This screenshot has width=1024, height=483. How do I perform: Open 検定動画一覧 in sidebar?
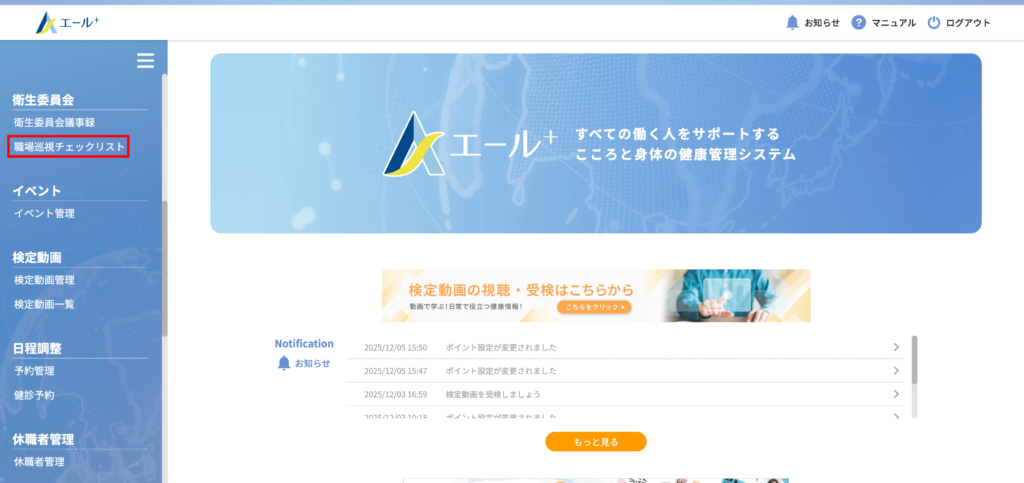44,304
